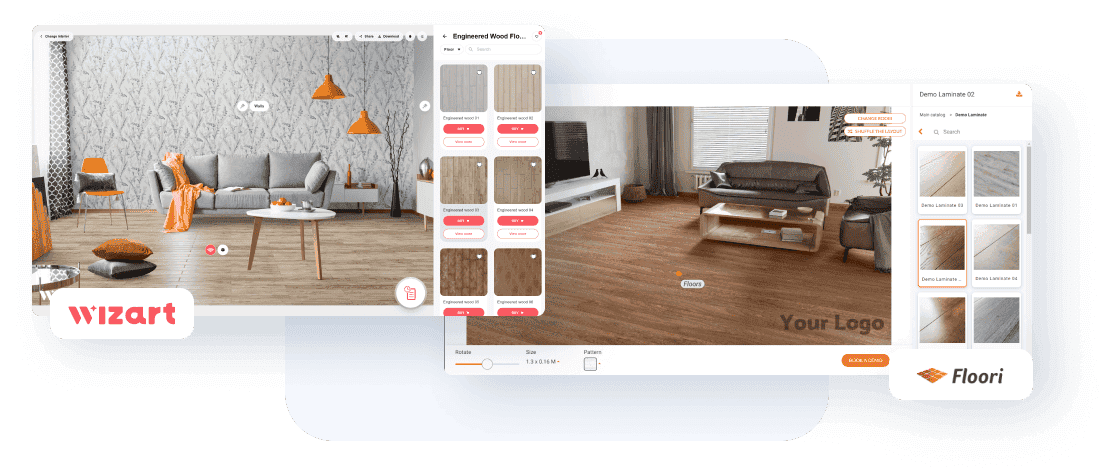Click the Share icon button in Wizart toolbar
This screenshot has width=1114, height=474.
(365, 36)
